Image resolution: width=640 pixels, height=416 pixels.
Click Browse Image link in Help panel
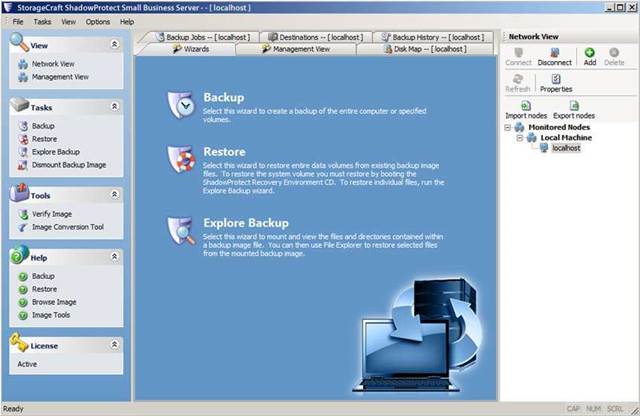point(54,303)
